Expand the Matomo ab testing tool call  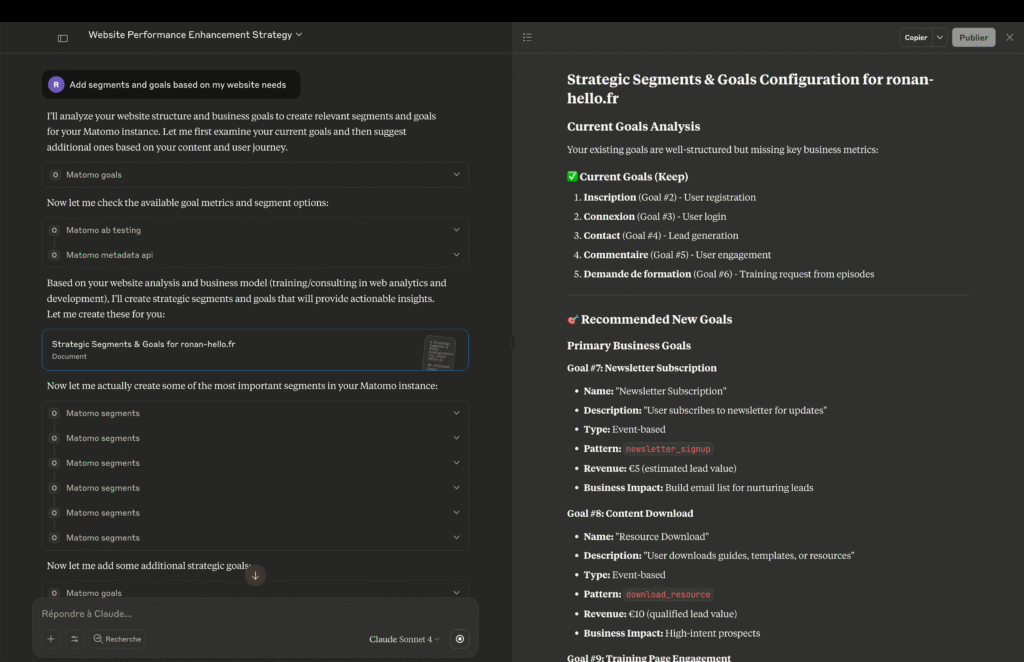pyautogui.click(x=456, y=228)
